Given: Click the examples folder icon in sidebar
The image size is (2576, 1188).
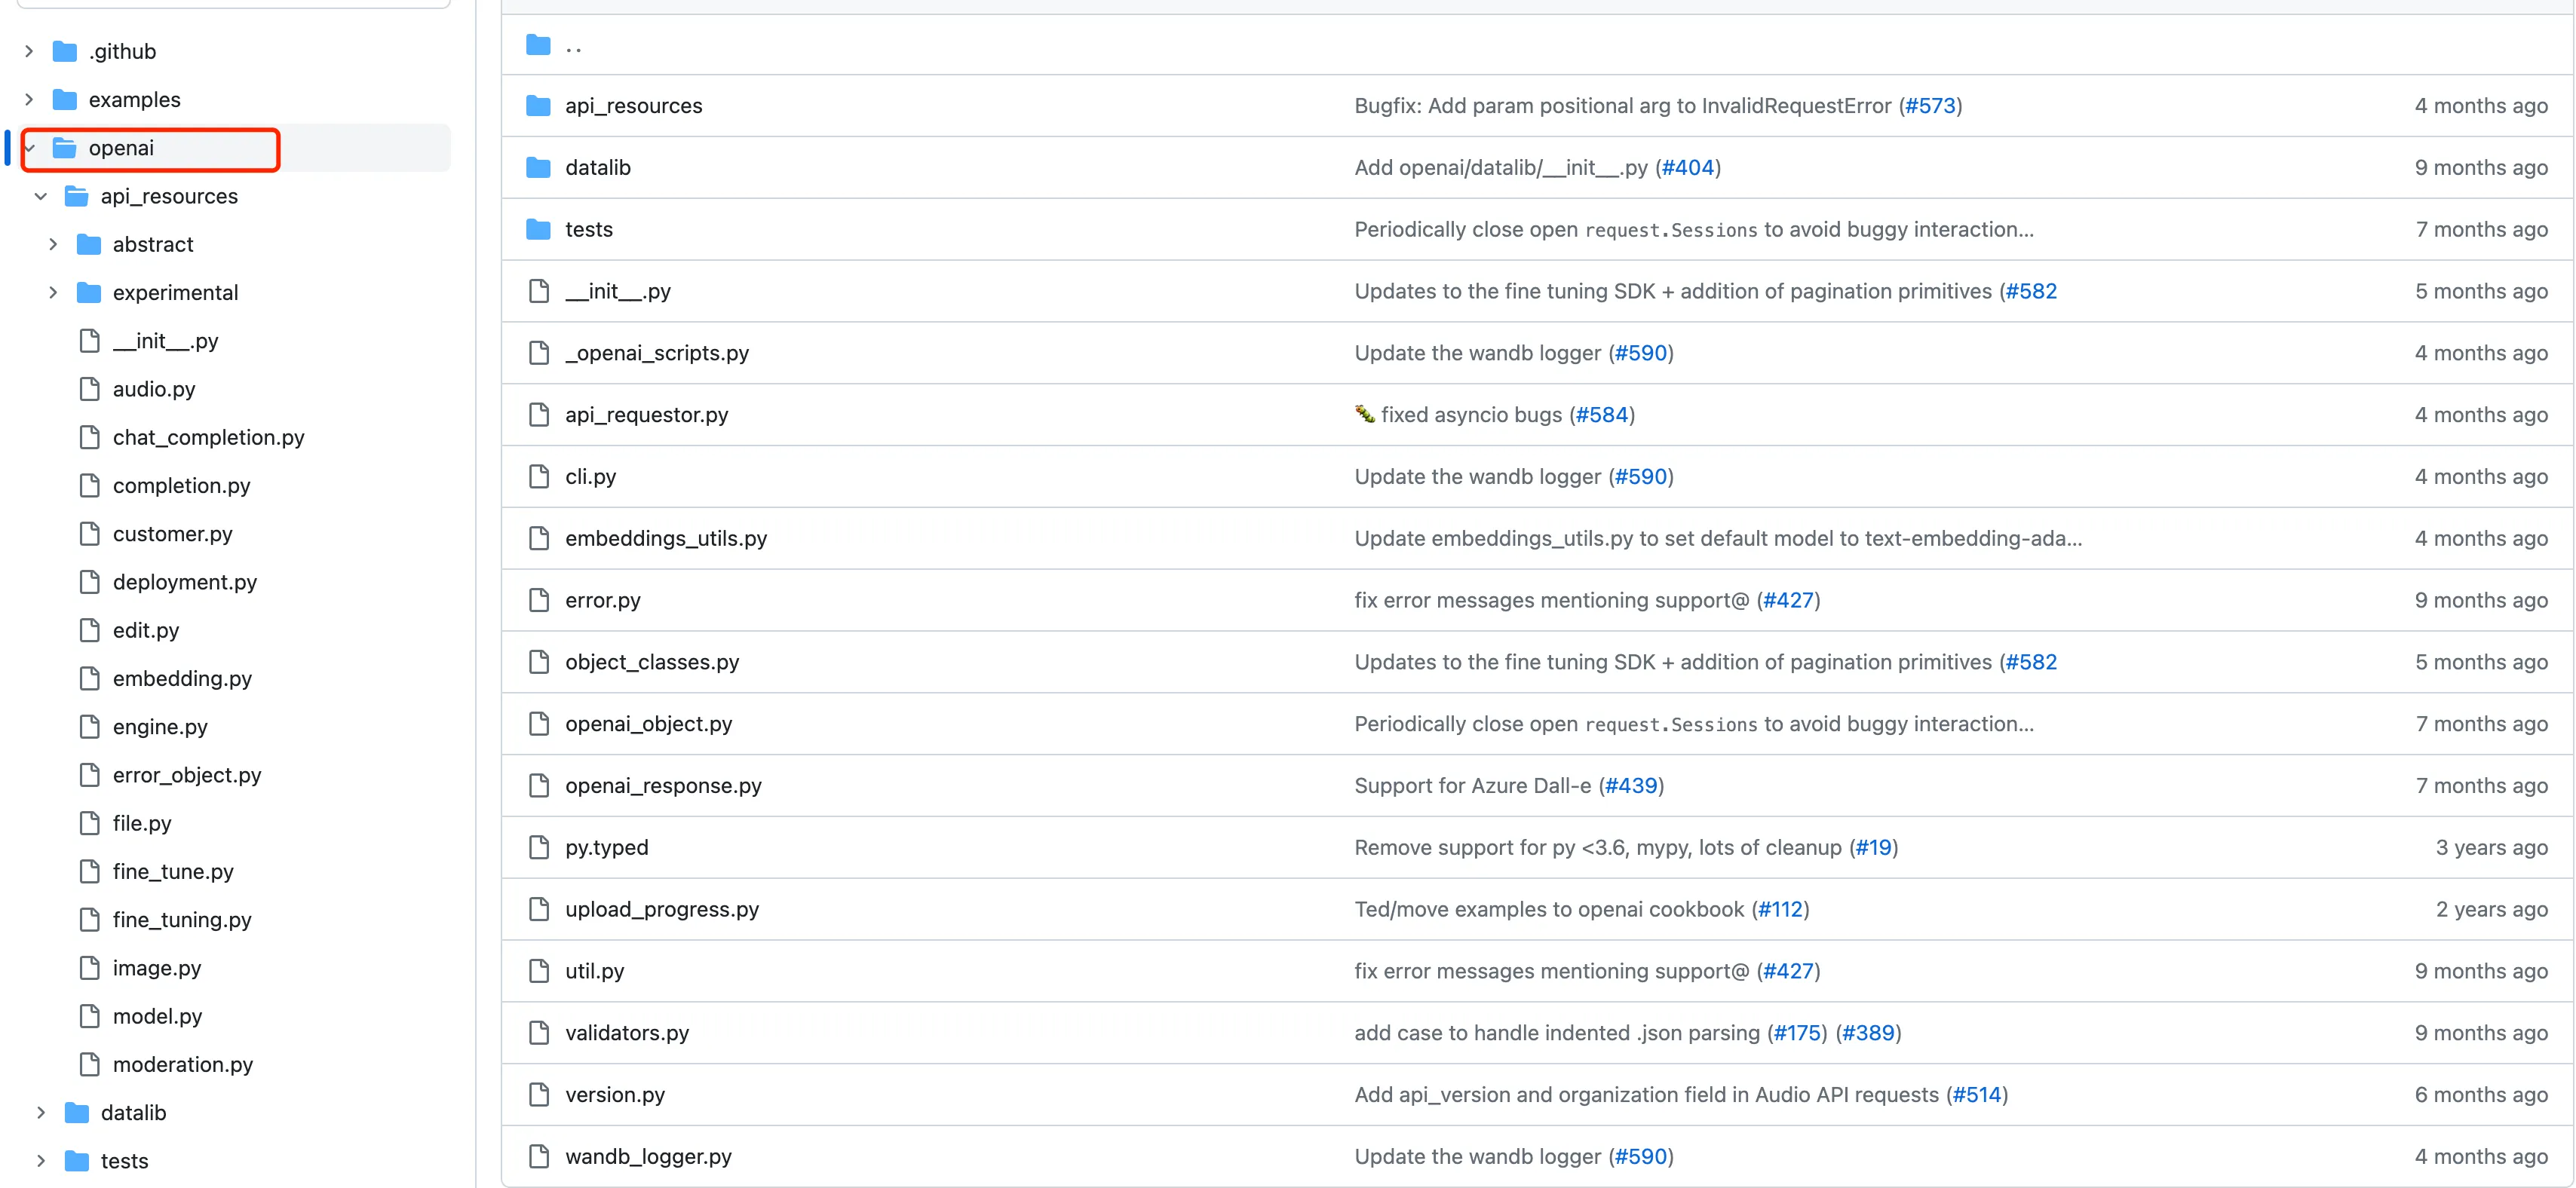Looking at the screenshot, I should coord(65,100).
